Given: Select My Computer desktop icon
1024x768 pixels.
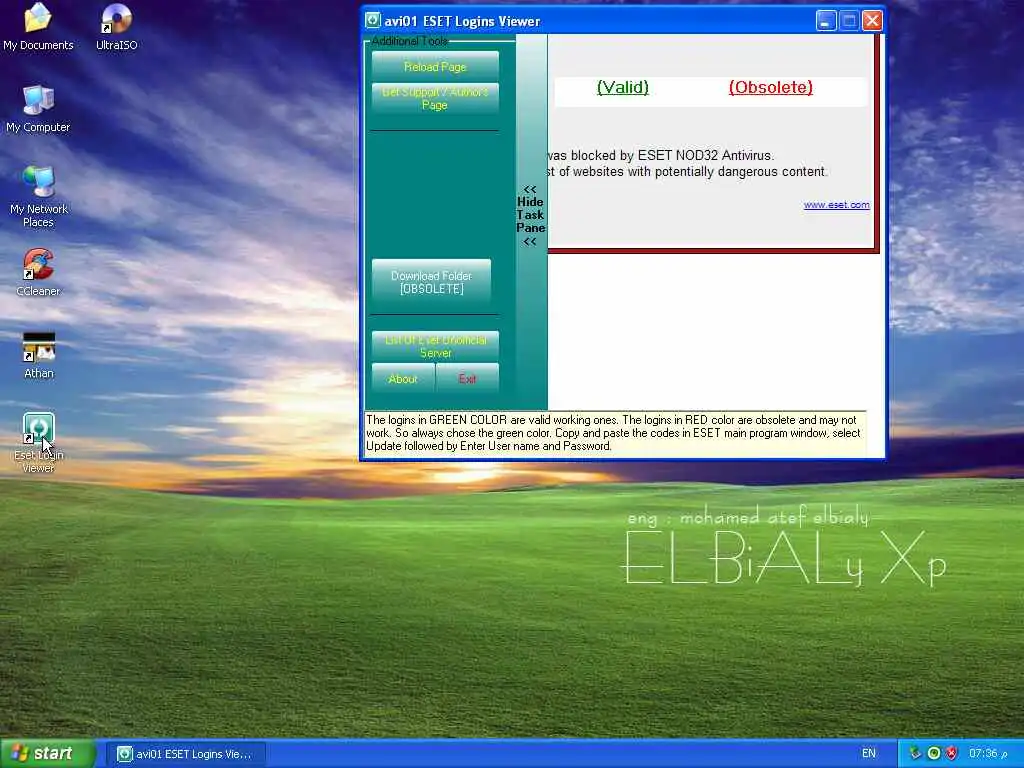Looking at the screenshot, I should coord(38,110).
